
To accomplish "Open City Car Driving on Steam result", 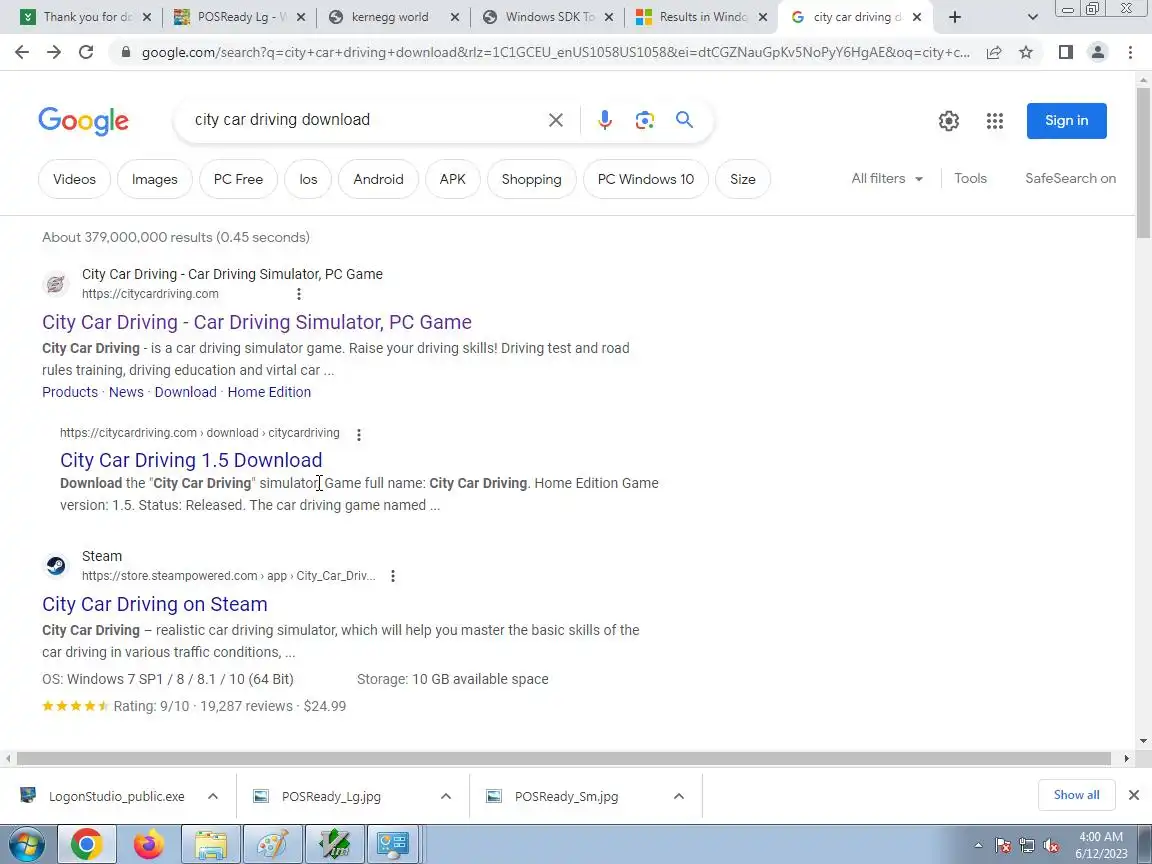I will click(154, 604).
